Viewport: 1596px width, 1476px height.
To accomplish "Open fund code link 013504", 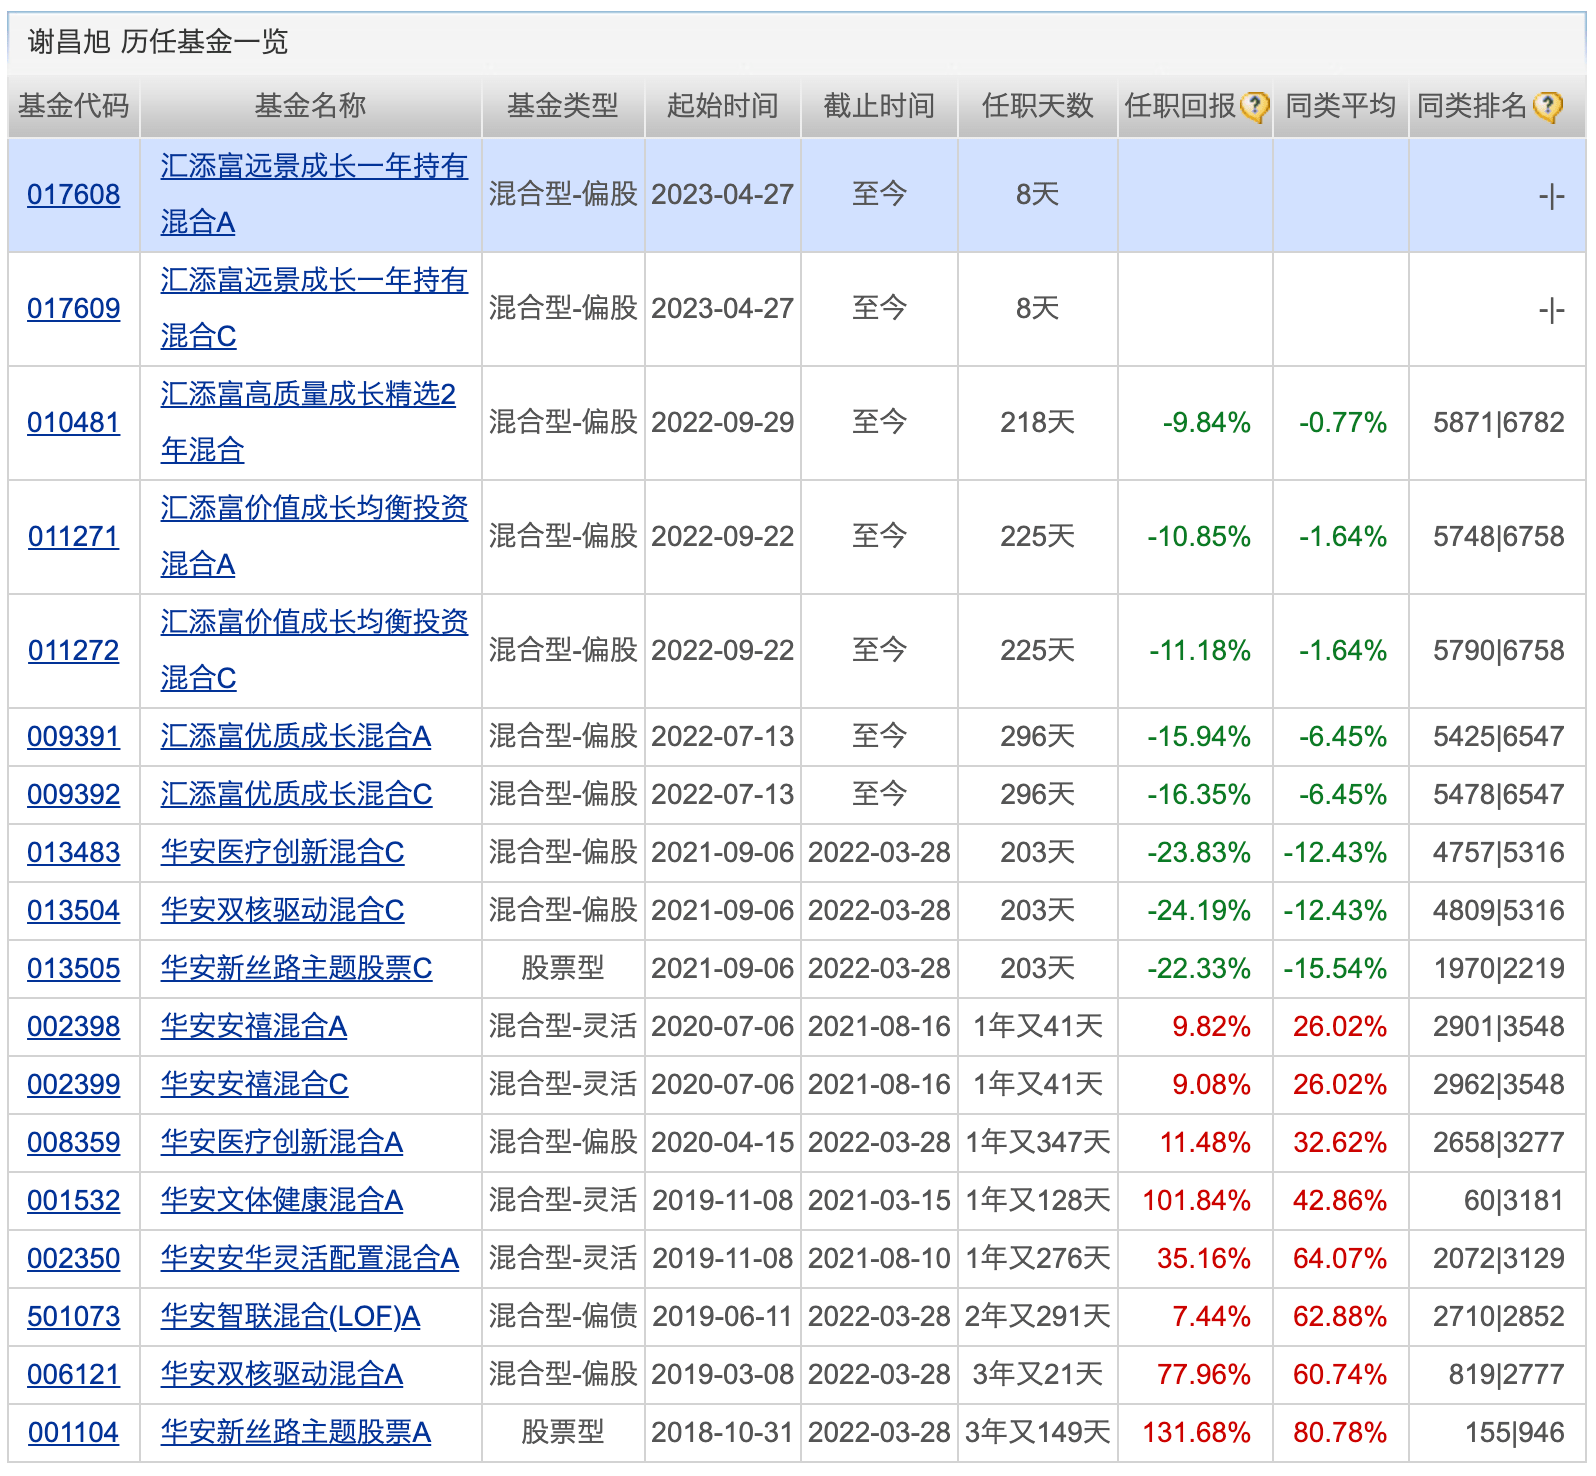I will 74,911.
